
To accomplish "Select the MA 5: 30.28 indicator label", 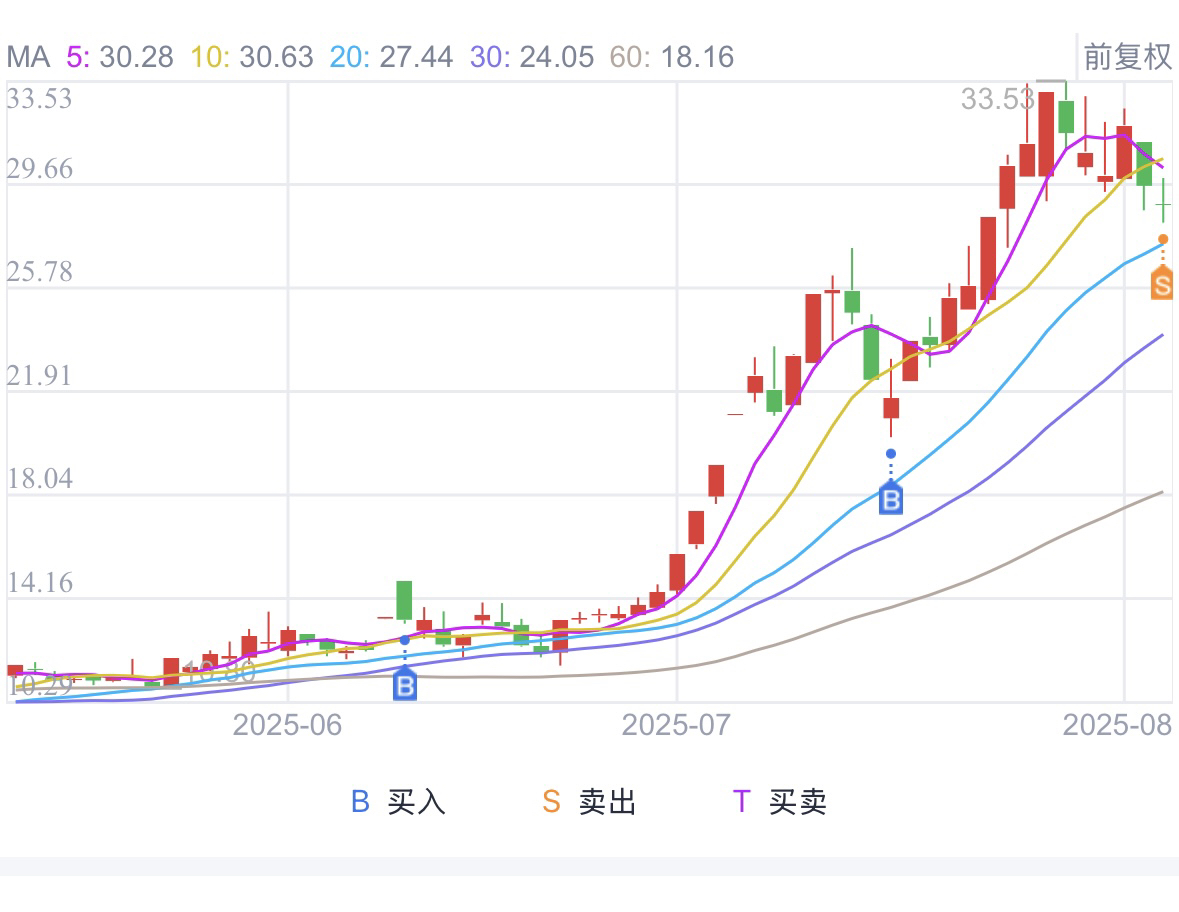I will (x=120, y=57).
